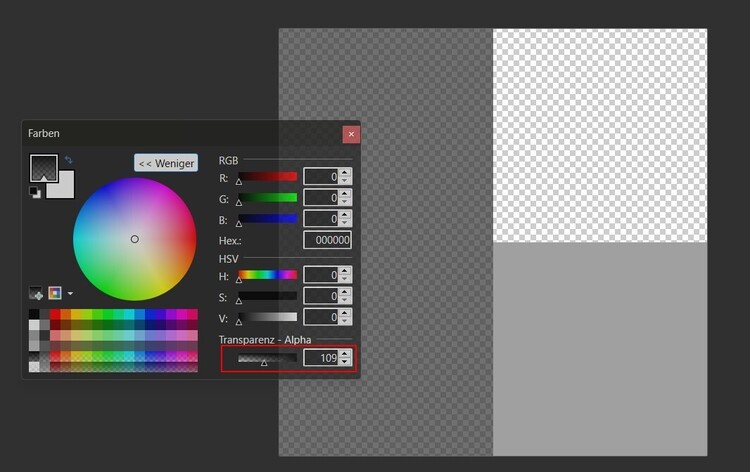Click the solid gray canvas quadrant
The width and height of the screenshot is (750, 472).
600,349
